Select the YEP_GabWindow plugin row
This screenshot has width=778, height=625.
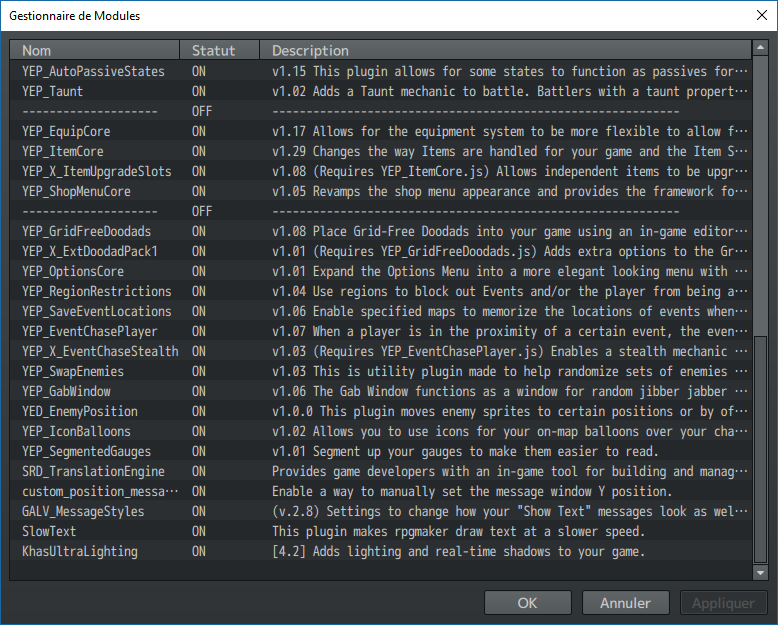pos(381,391)
